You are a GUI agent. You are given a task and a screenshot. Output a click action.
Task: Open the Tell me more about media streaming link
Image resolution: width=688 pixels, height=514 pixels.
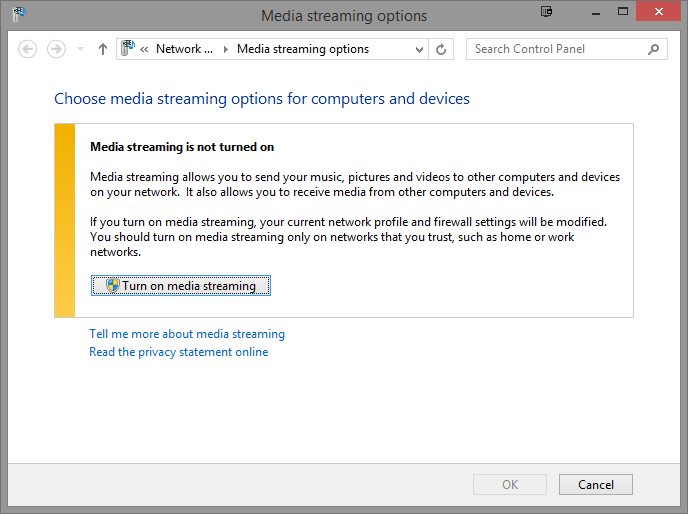187,334
